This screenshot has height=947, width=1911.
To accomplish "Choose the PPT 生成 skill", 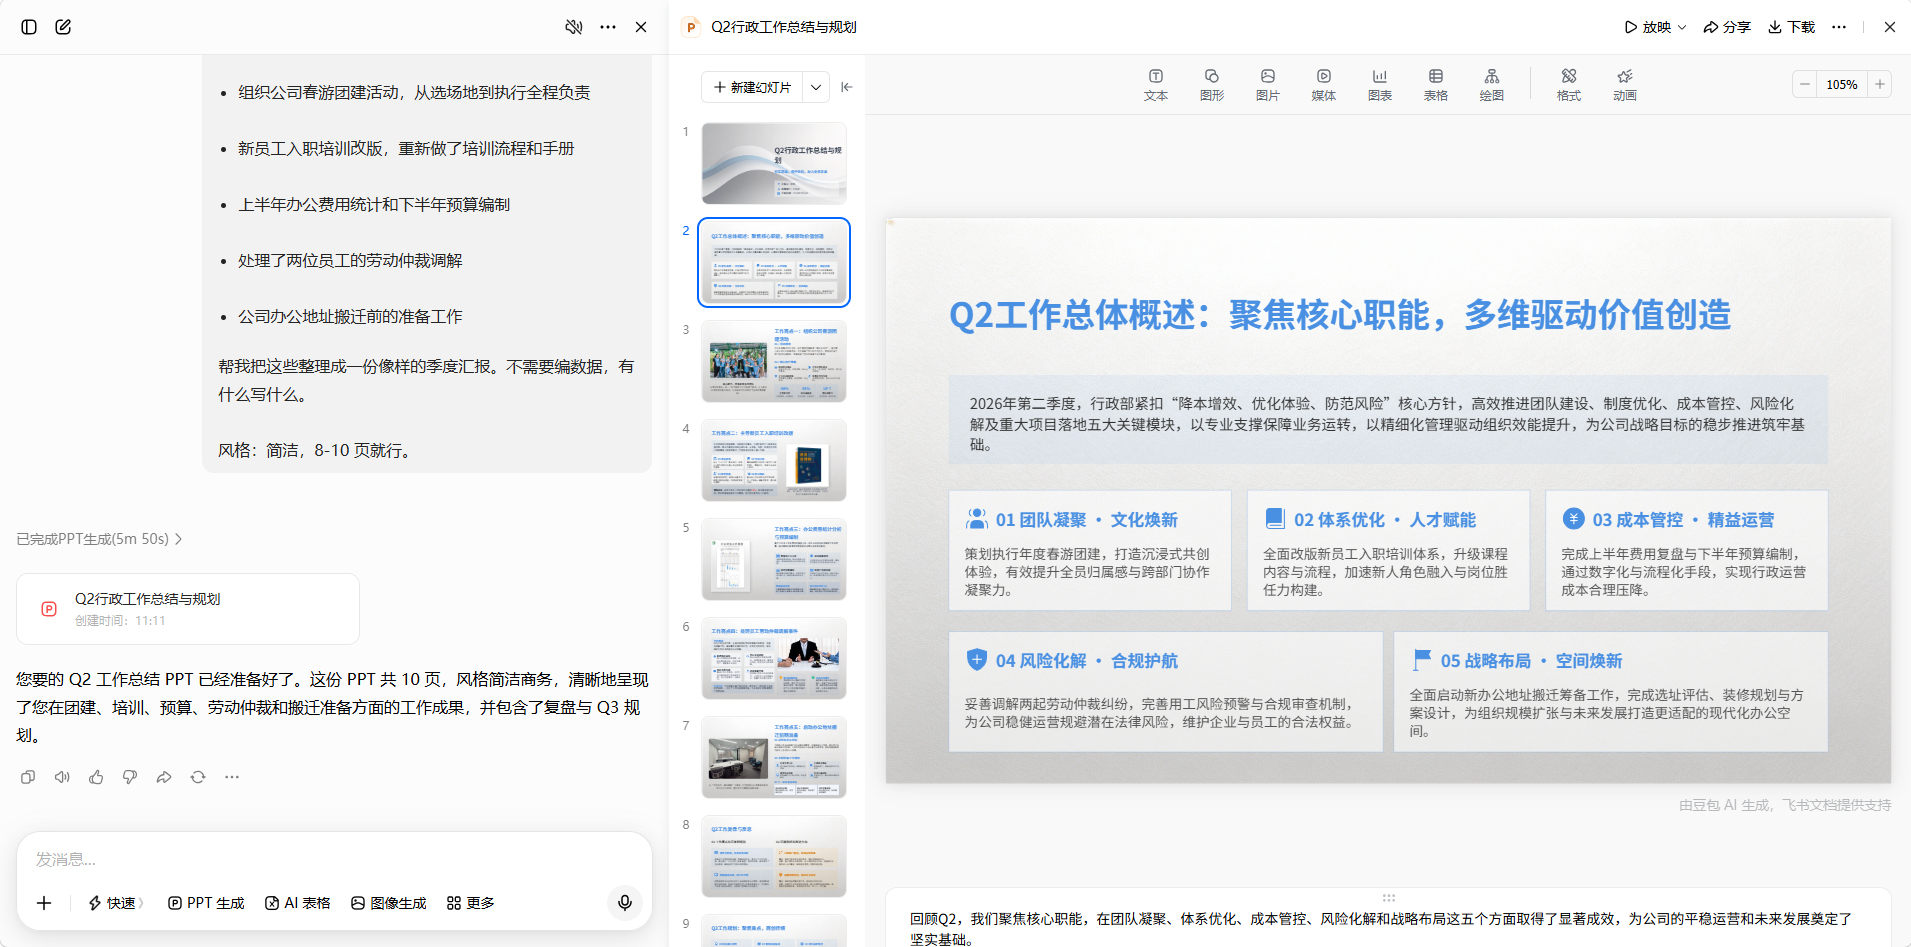I will coord(206,903).
